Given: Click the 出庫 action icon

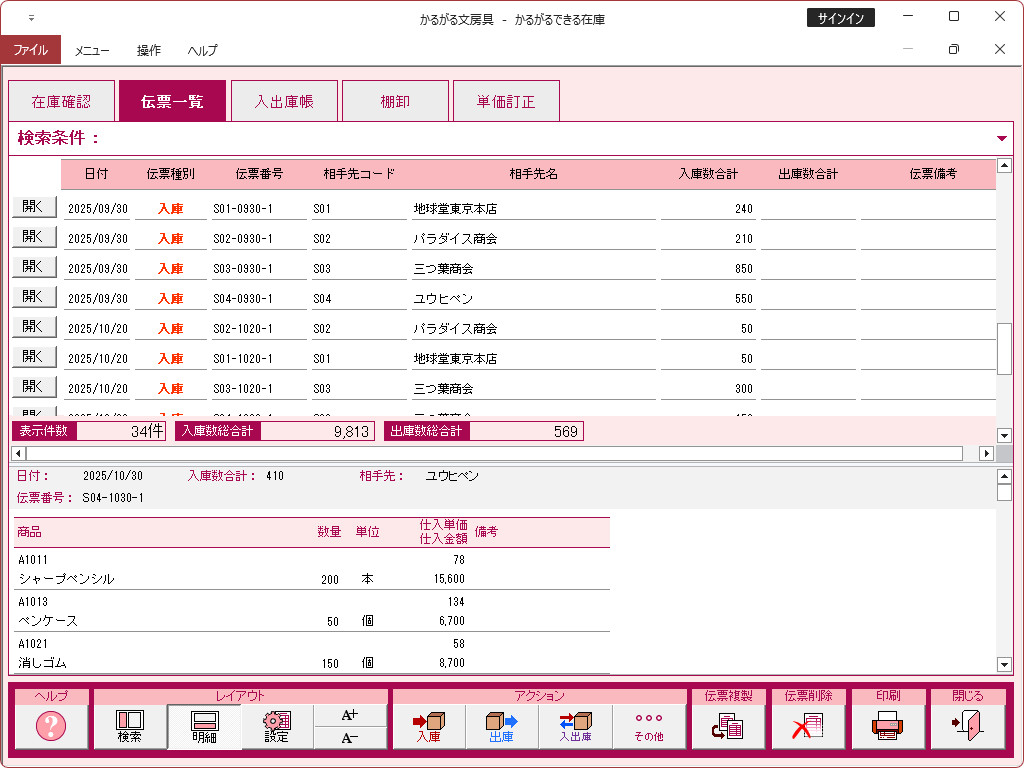Looking at the screenshot, I should click(502, 727).
